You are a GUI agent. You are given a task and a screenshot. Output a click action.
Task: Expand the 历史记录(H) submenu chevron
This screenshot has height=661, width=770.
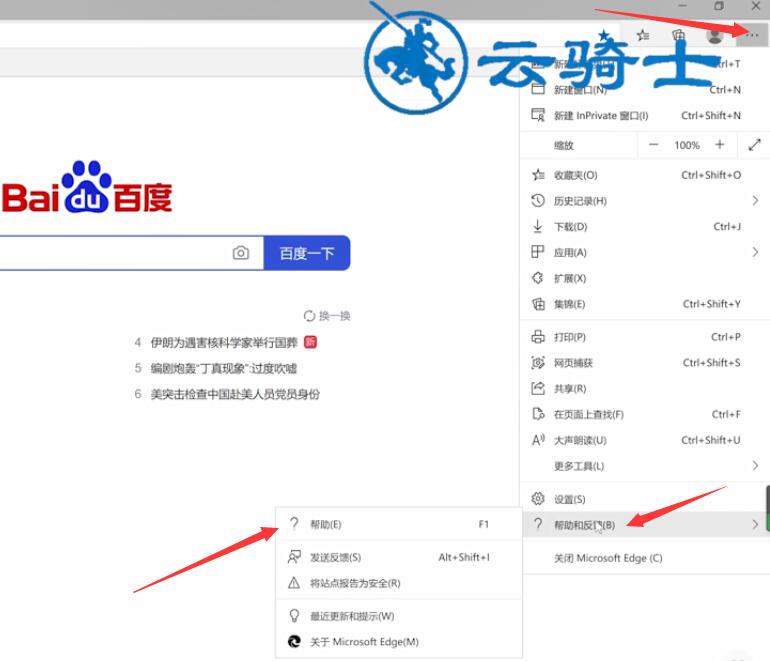755,200
